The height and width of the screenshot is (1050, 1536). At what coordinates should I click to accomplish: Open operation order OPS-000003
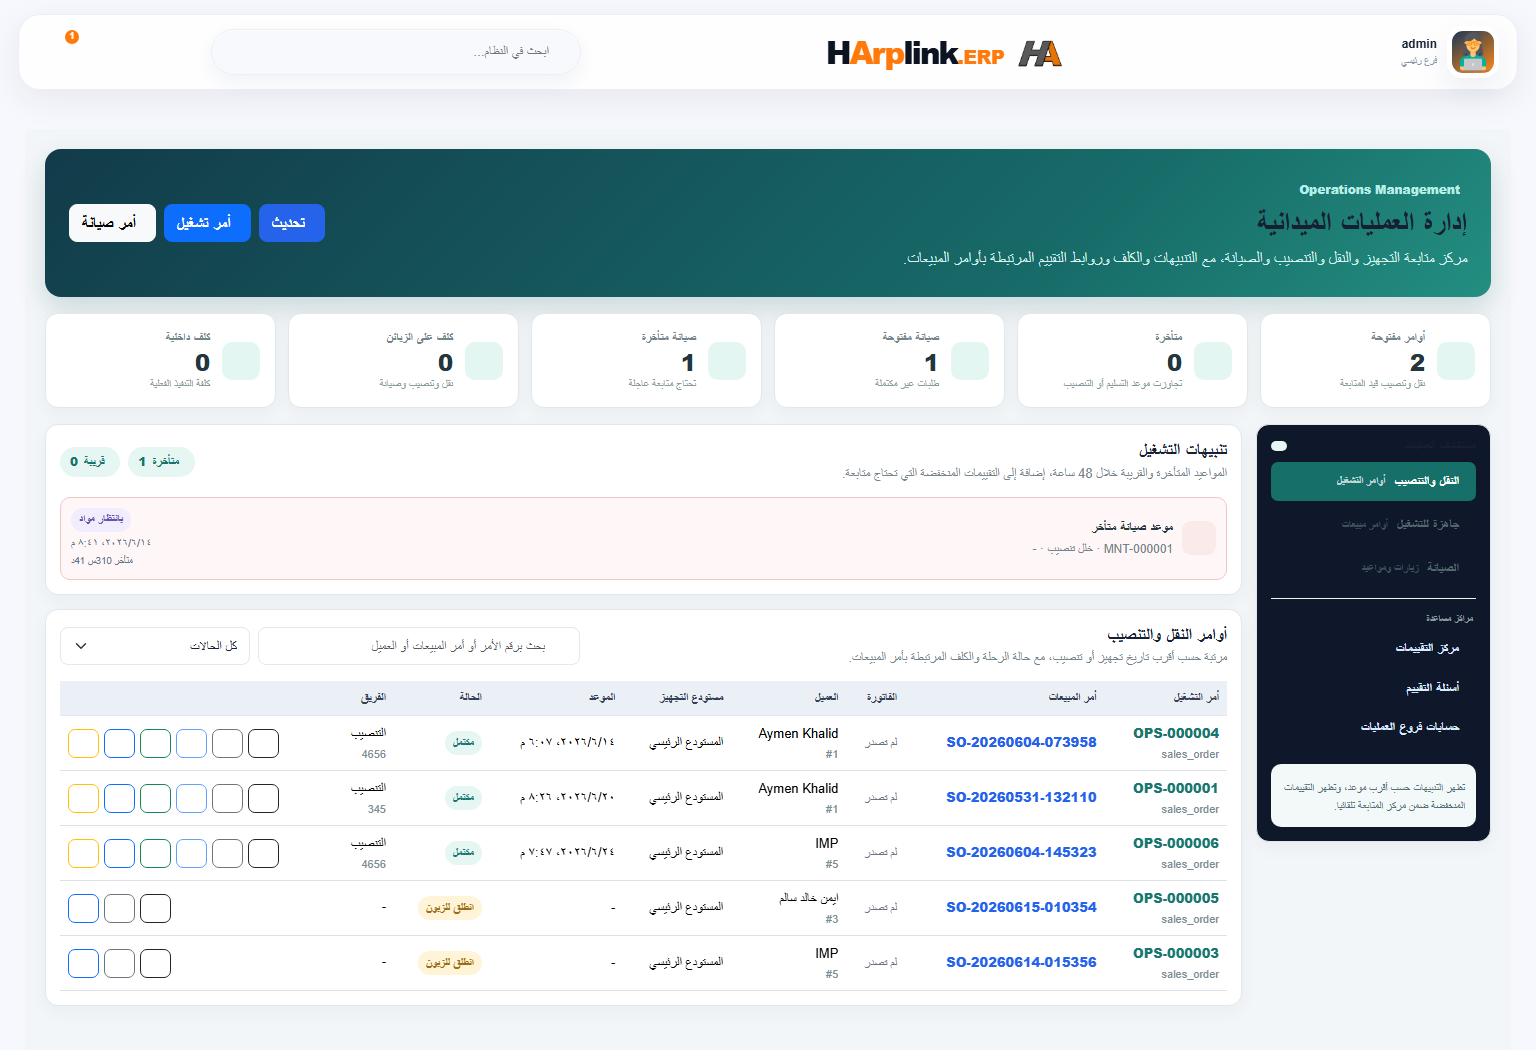pos(1176,953)
